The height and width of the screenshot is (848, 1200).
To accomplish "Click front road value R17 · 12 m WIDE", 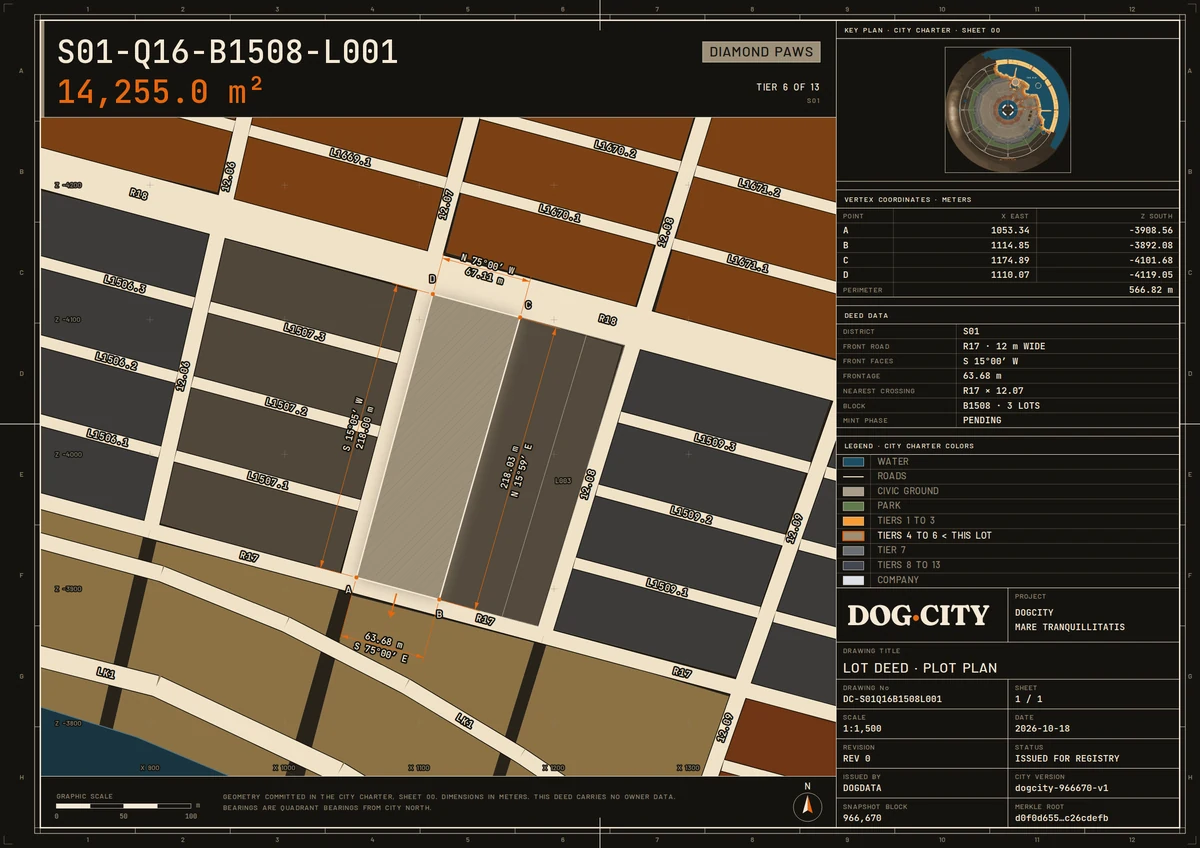I will [x=1004, y=346].
